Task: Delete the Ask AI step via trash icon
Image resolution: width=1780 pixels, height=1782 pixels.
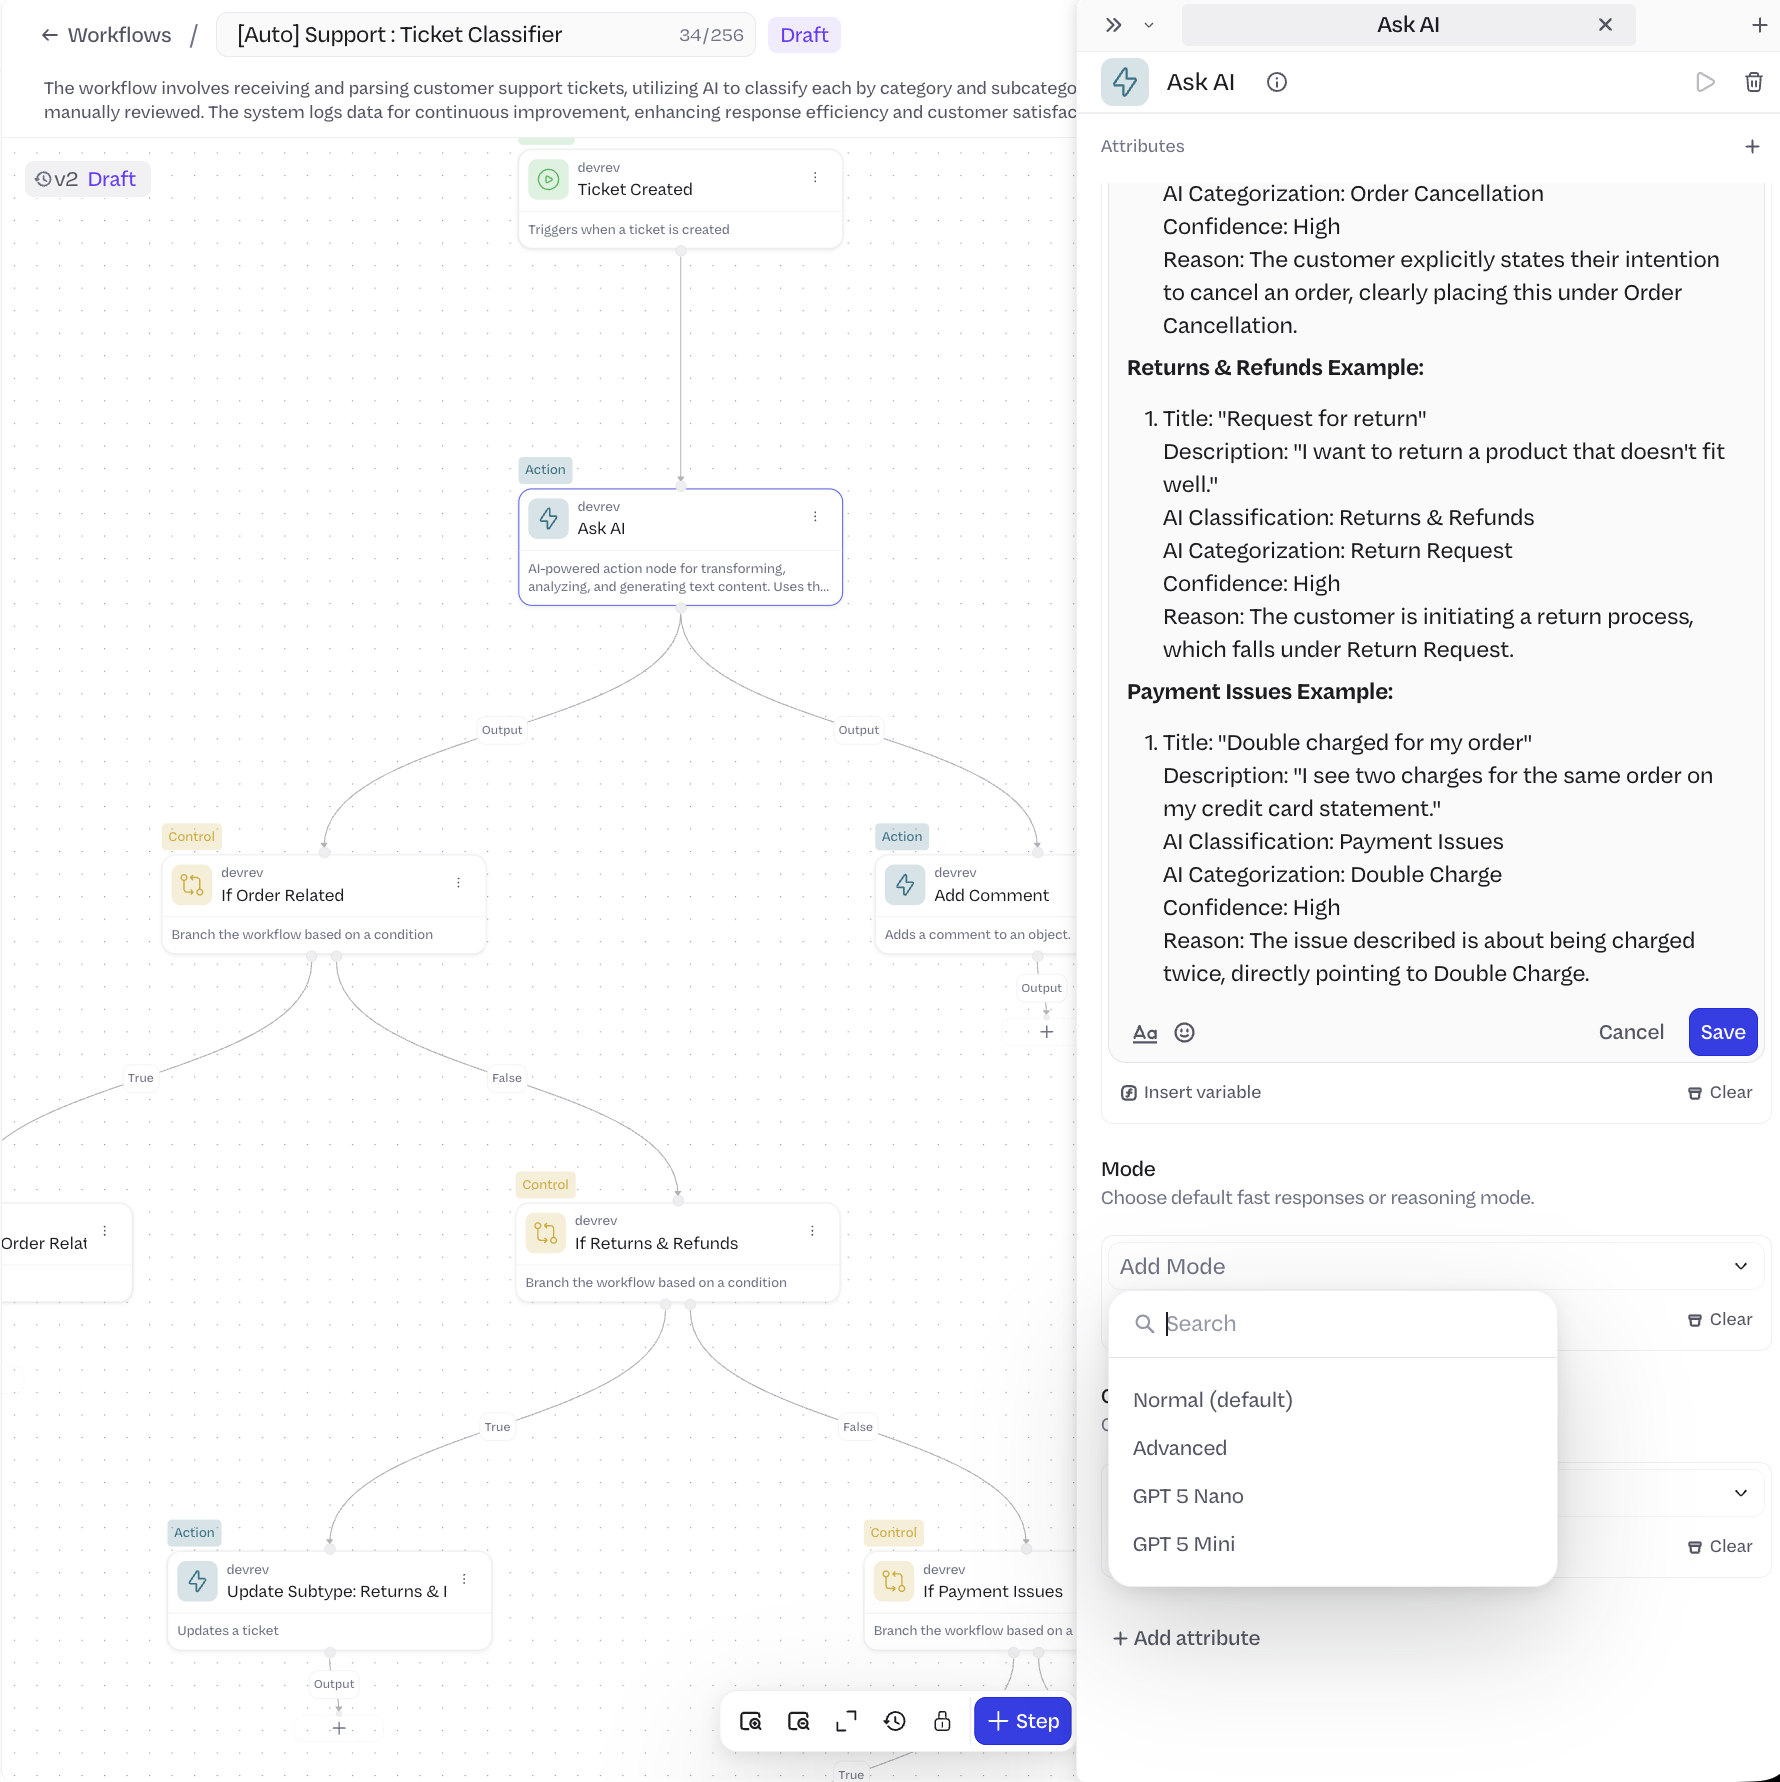Action: [1753, 82]
